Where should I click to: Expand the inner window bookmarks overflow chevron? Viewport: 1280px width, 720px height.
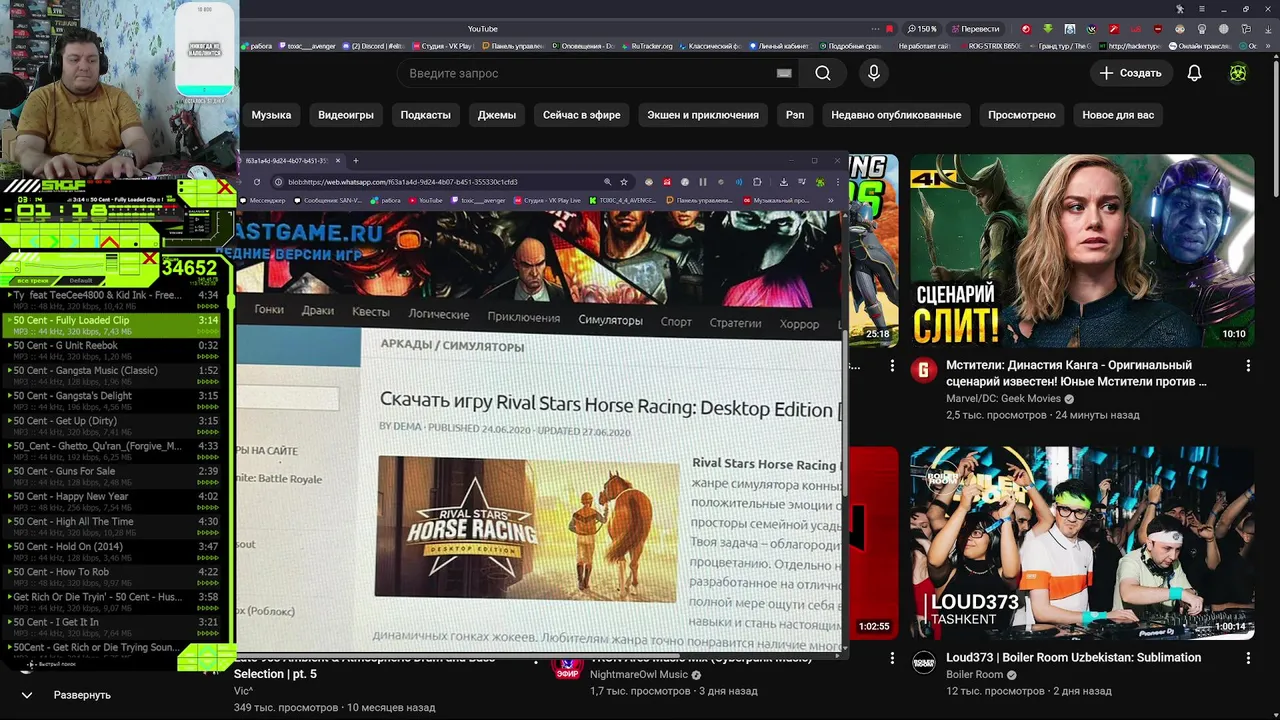pyautogui.click(x=831, y=200)
